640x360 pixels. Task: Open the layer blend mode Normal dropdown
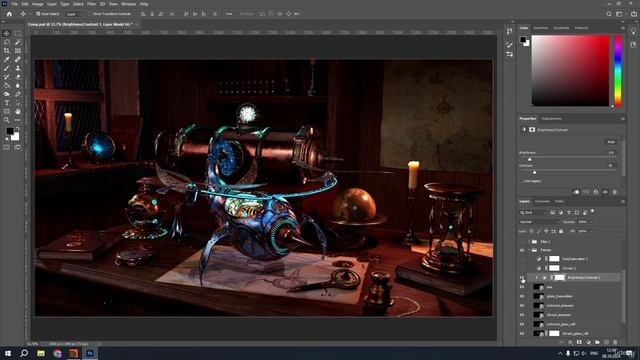[x=539, y=222]
